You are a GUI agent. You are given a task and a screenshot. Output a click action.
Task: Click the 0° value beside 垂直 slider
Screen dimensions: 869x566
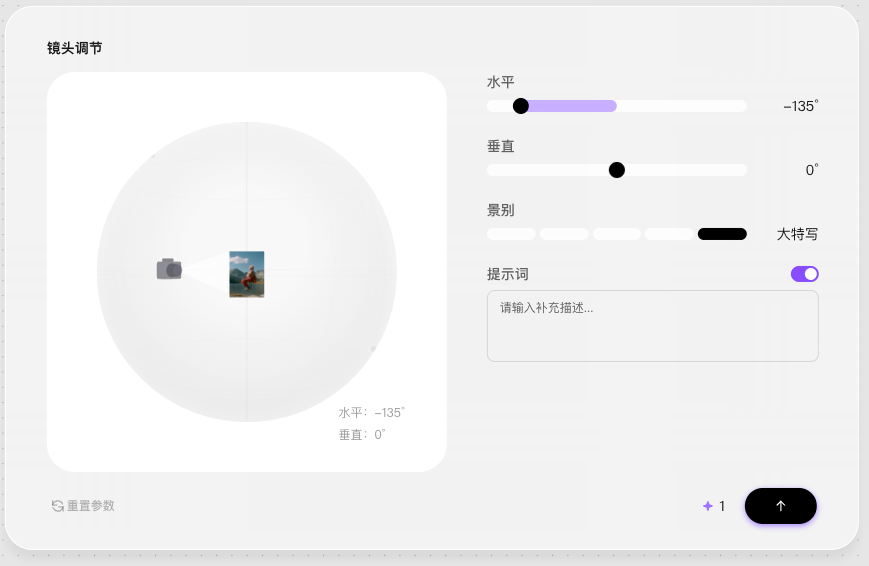(812, 170)
